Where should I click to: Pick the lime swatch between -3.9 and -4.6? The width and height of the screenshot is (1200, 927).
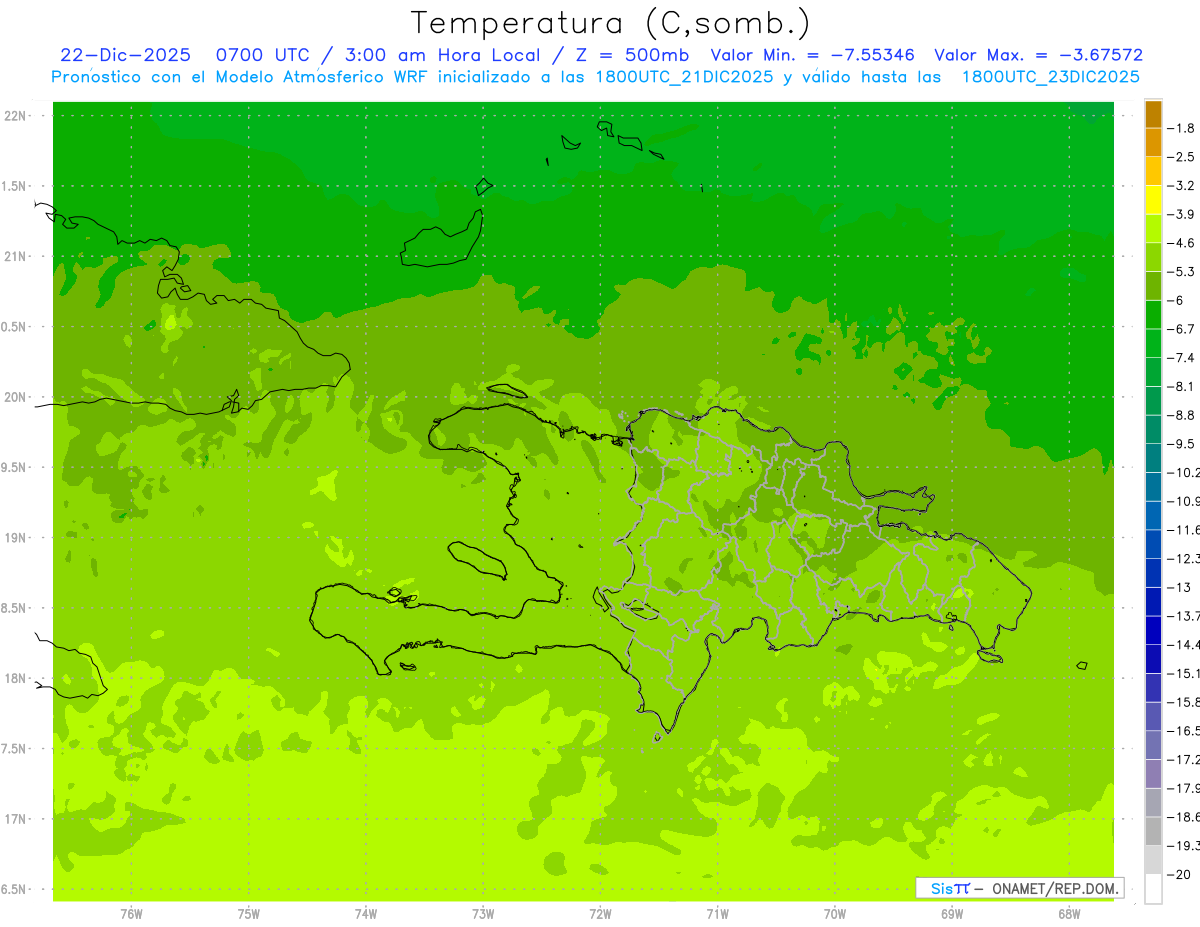click(1153, 229)
